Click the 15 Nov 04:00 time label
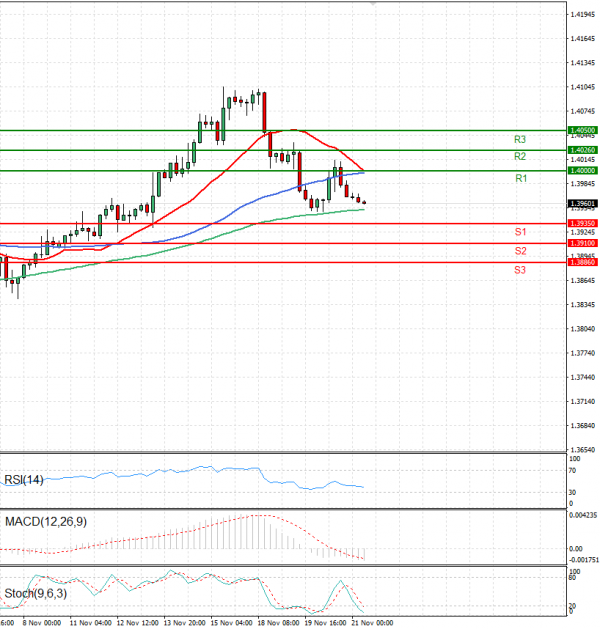Viewport: 600px width, 629px height. coord(231,623)
